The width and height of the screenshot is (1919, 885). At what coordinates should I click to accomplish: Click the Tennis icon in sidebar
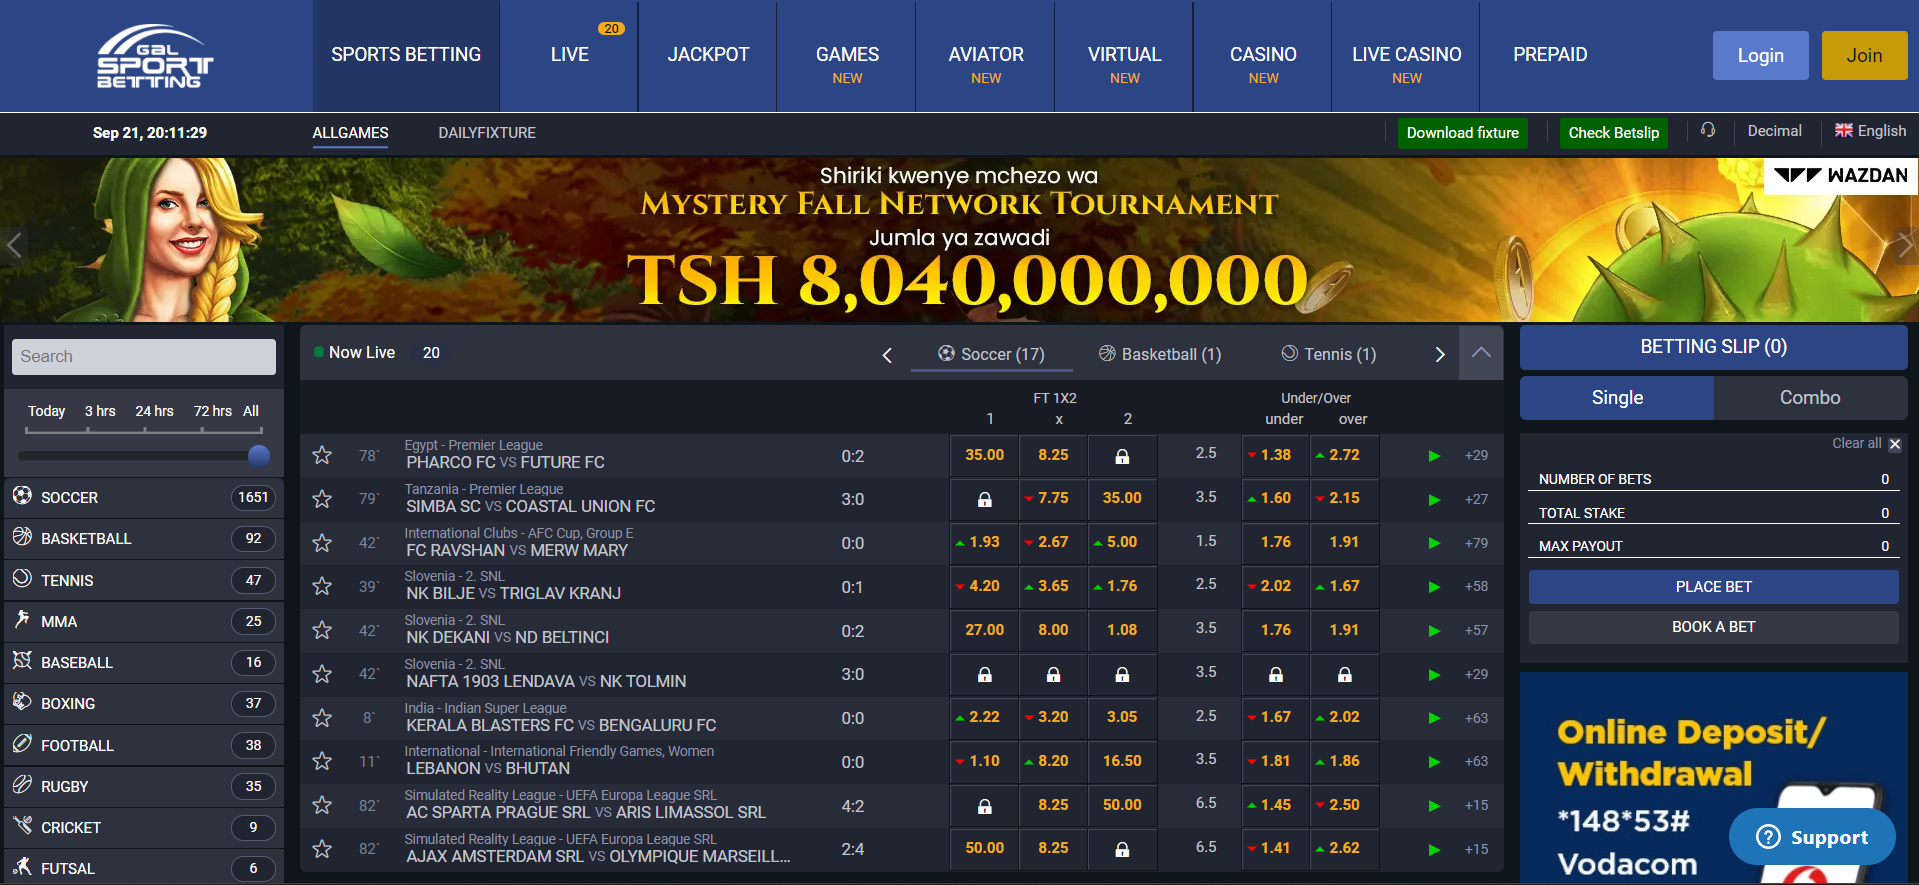click(22, 578)
